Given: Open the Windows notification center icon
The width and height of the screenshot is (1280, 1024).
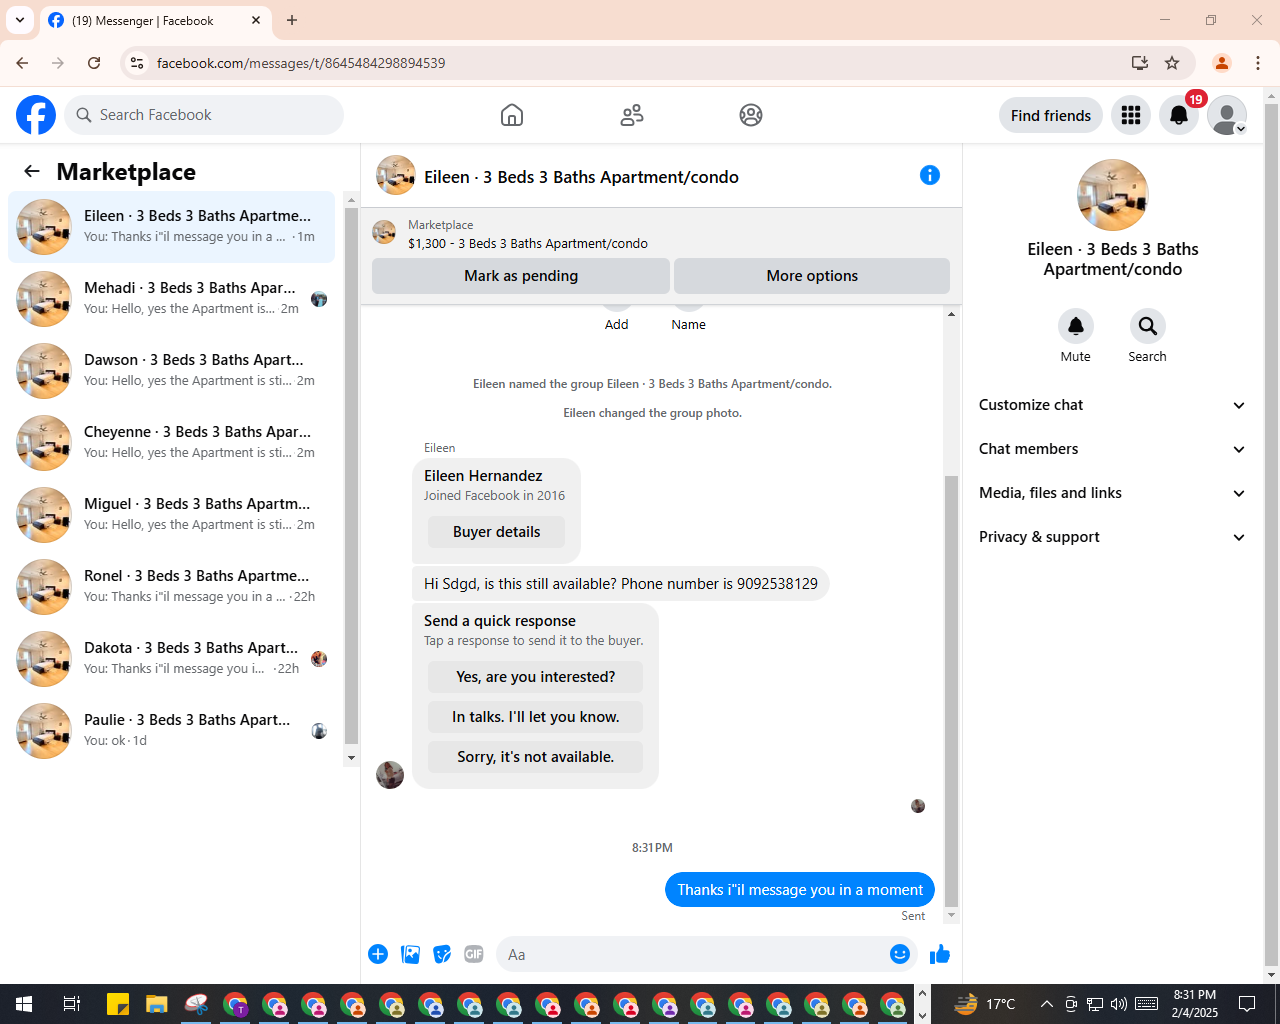Looking at the screenshot, I should [1247, 1004].
